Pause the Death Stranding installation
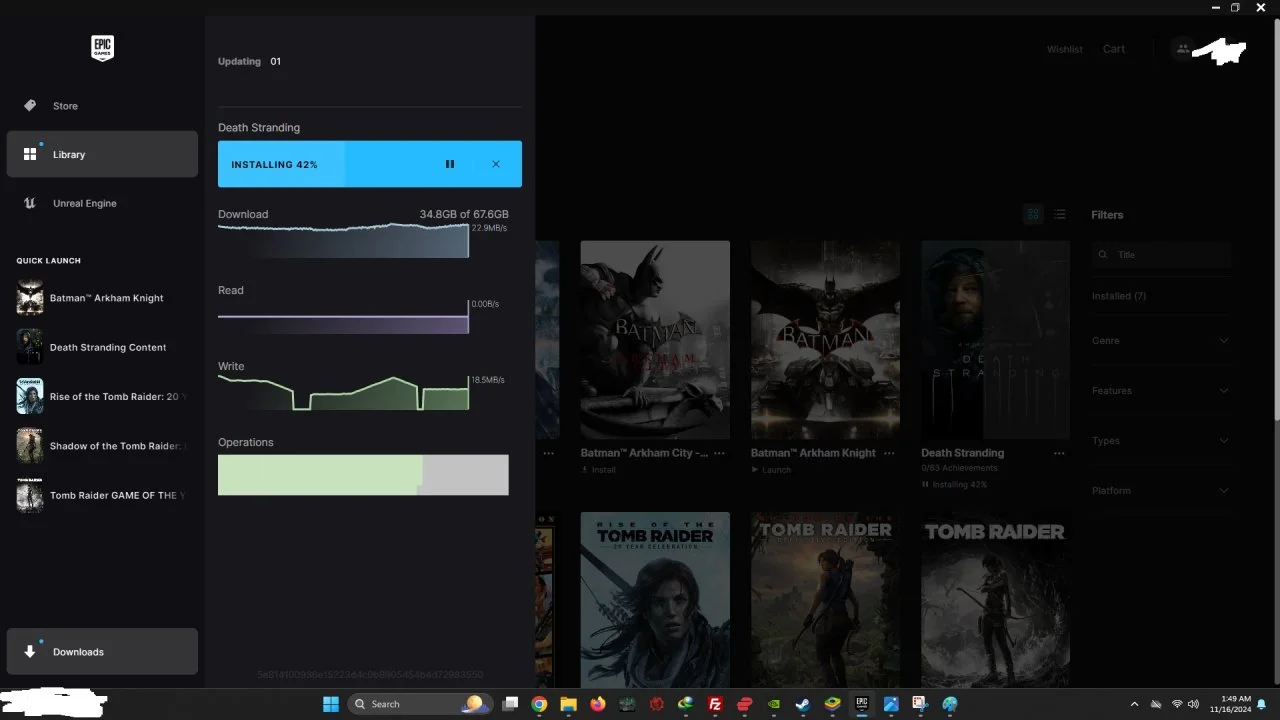This screenshot has width=1280, height=720. coord(450,164)
